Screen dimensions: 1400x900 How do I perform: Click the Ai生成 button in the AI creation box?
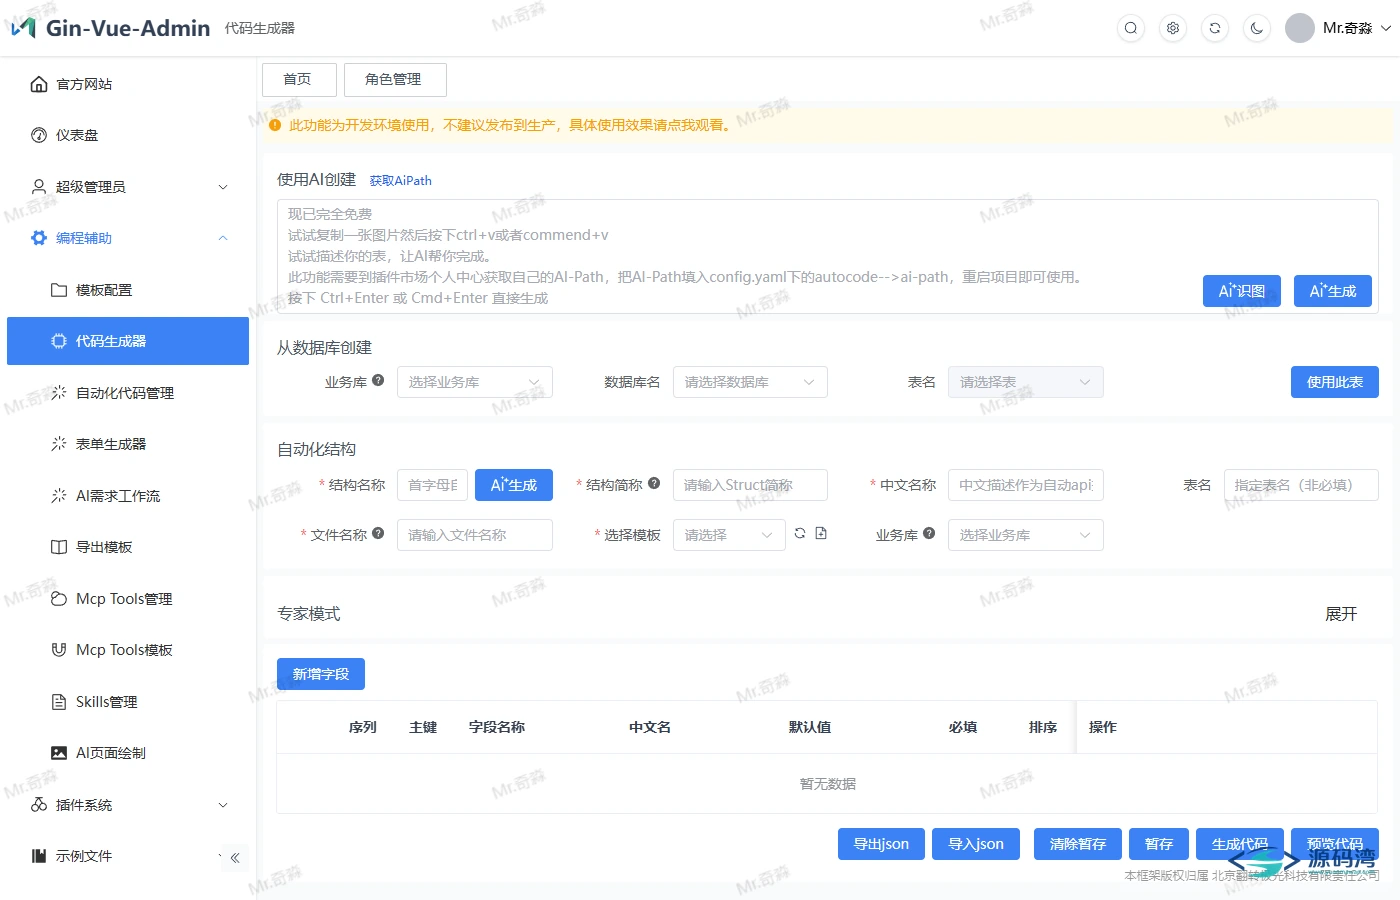tap(1333, 291)
